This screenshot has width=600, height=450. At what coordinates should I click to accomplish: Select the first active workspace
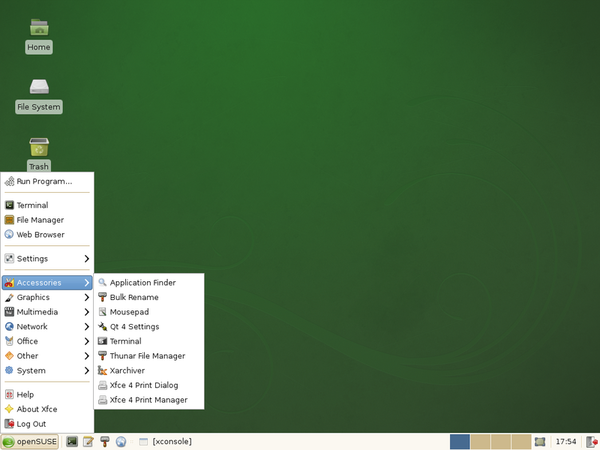(460, 442)
